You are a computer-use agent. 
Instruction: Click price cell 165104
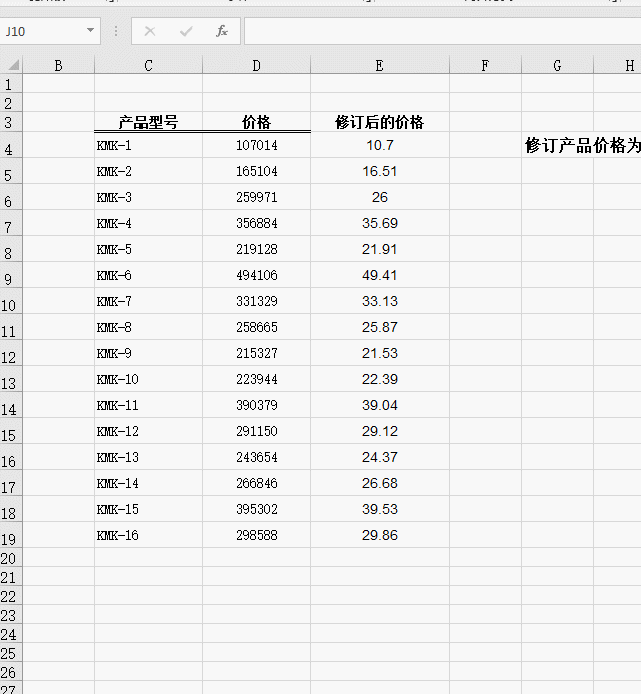point(256,171)
